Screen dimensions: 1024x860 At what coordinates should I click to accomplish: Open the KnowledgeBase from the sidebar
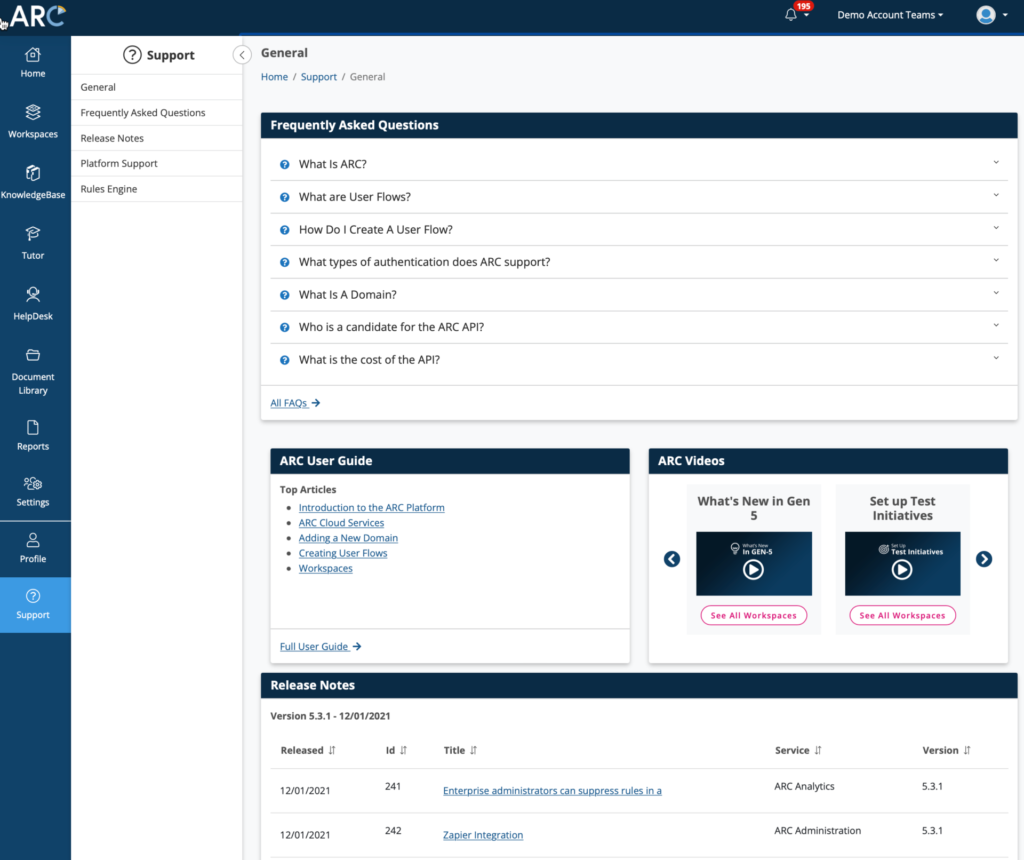pos(33,182)
